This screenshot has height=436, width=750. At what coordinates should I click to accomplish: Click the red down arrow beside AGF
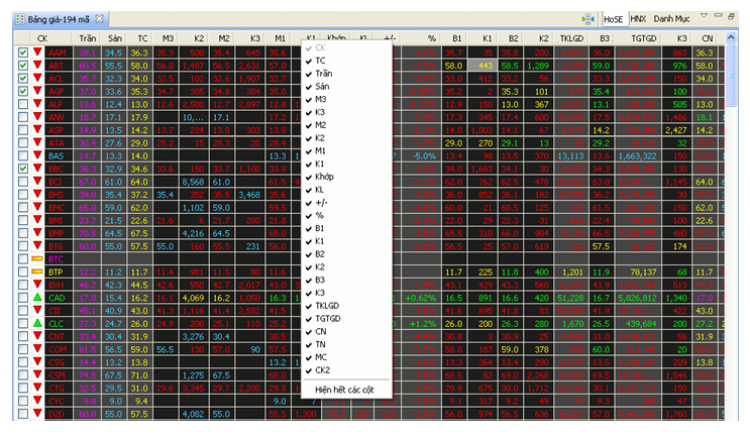point(37,90)
